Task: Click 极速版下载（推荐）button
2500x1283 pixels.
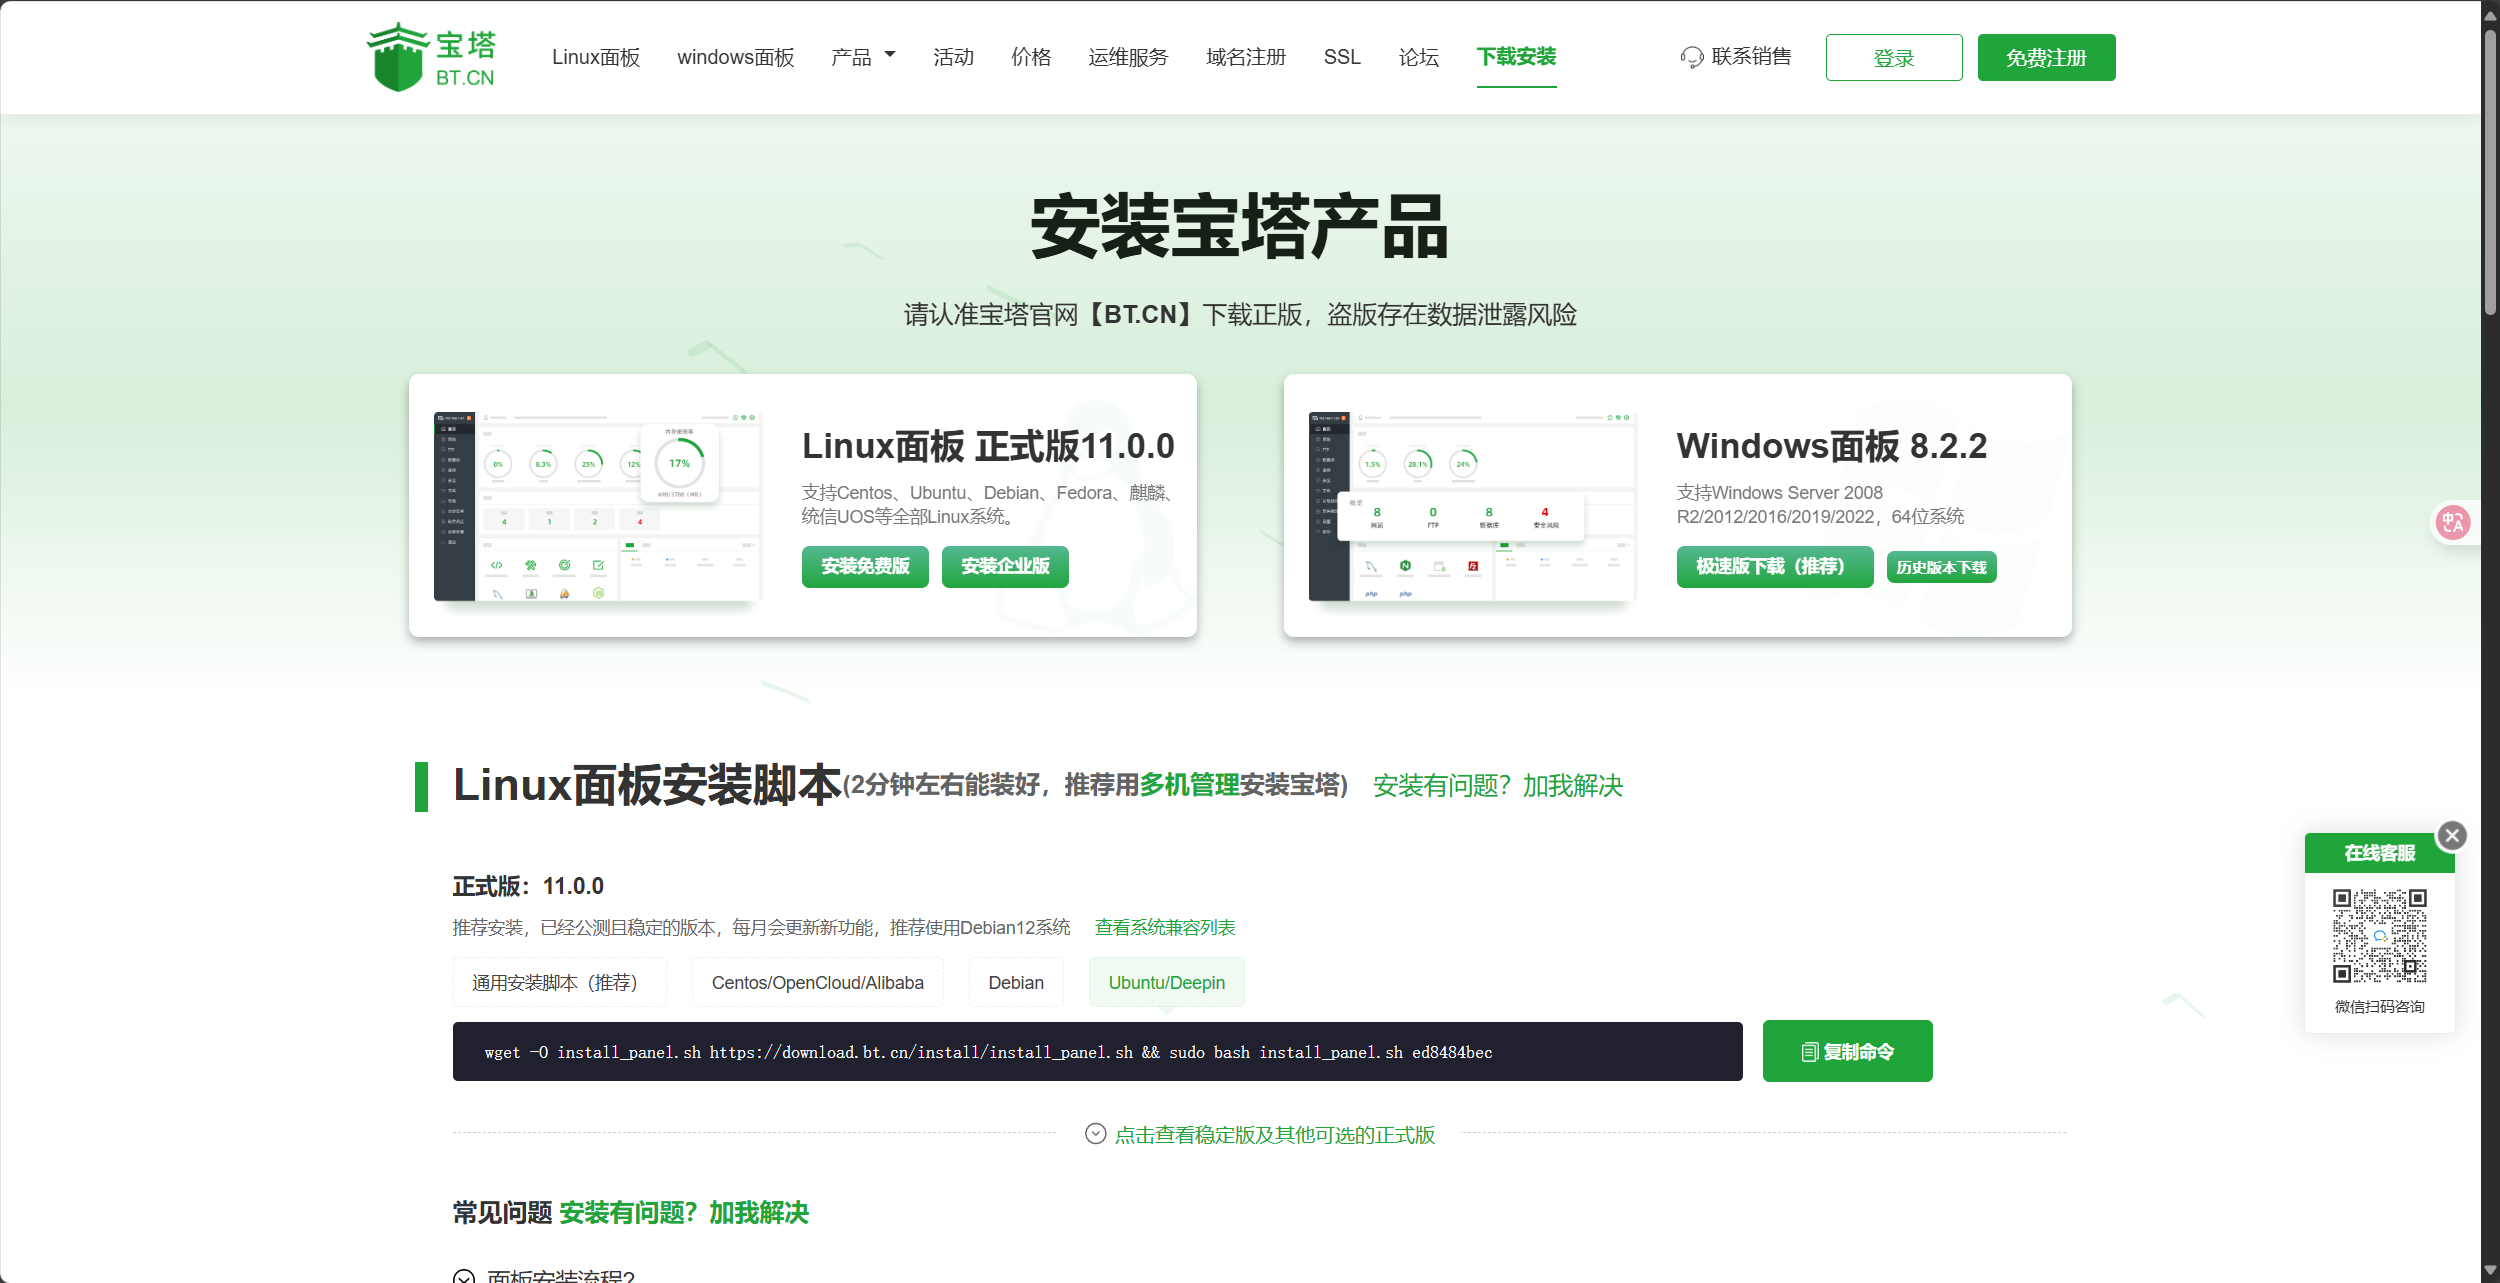Action: 1775,566
